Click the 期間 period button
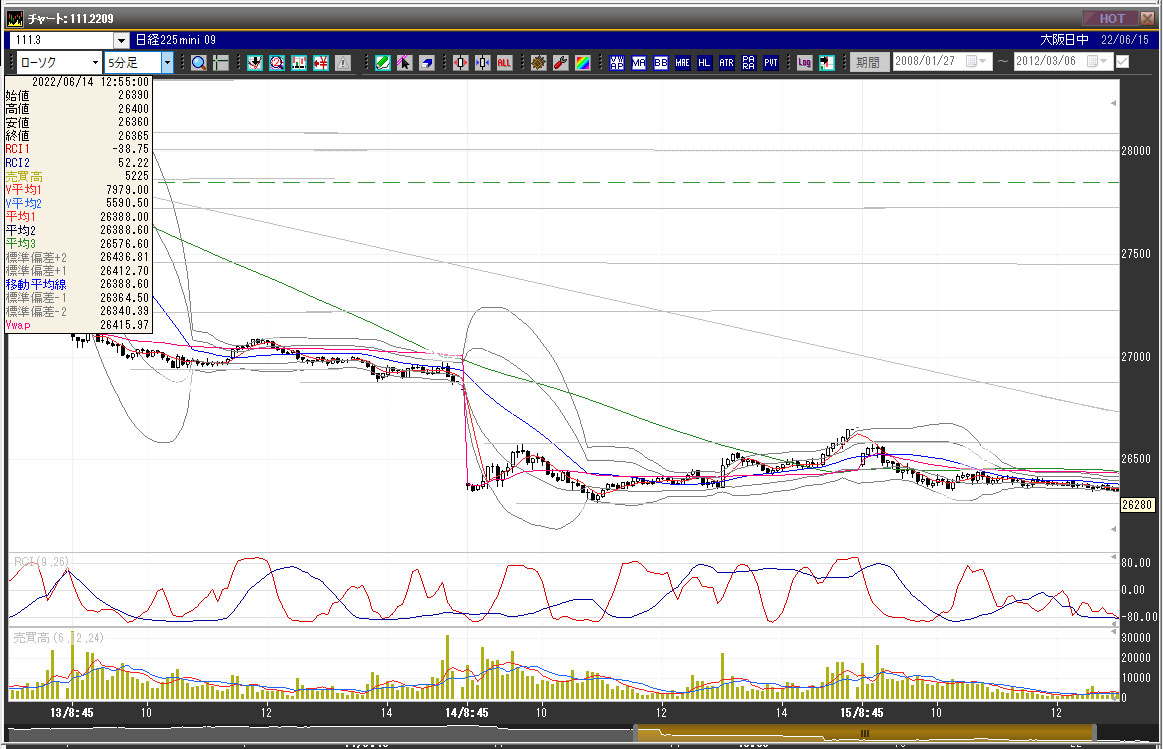Image resolution: width=1163 pixels, height=749 pixels. click(x=868, y=62)
